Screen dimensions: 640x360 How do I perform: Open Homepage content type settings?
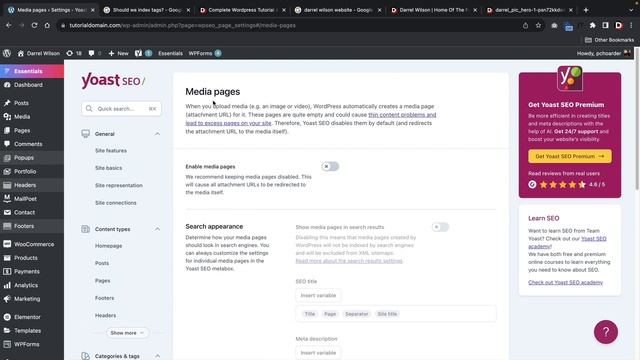click(x=109, y=246)
